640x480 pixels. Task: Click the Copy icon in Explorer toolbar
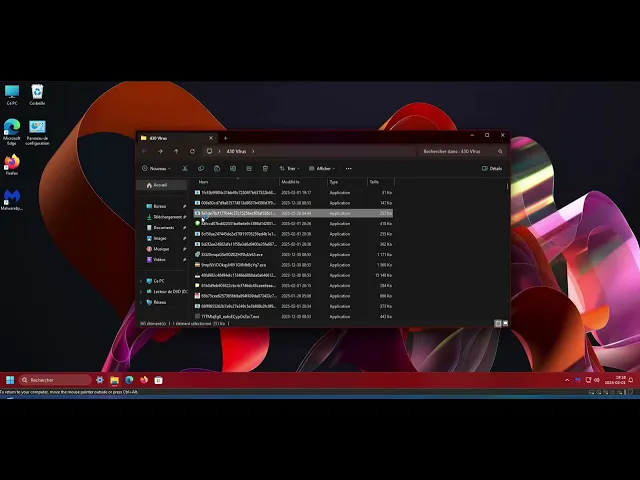[201, 168]
